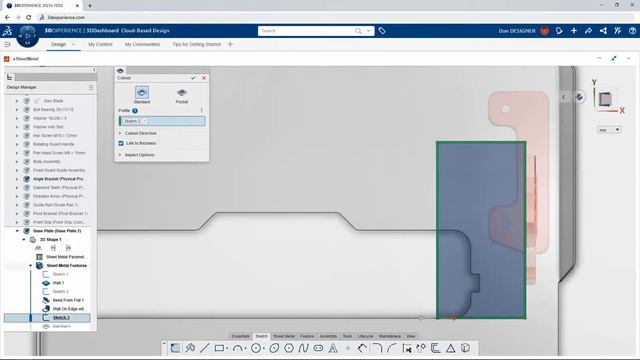The image size is (640, 360).
Task: Open the Profile three-dot options menu
Action: 202,111
